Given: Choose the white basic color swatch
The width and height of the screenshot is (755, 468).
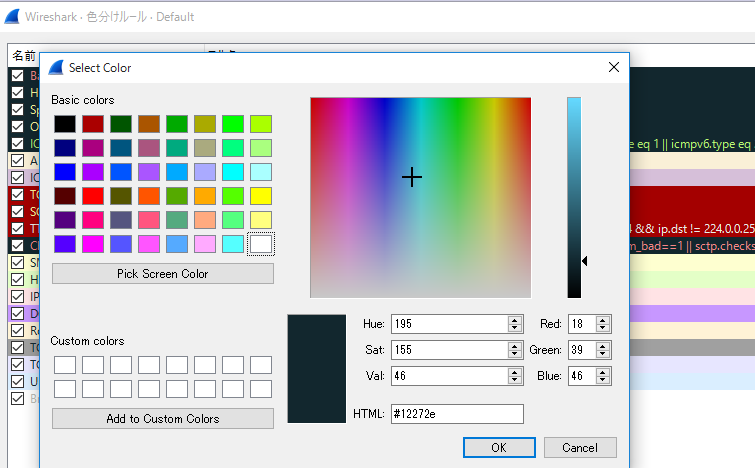Looking at the screenshot, I should tap(260, 244).
